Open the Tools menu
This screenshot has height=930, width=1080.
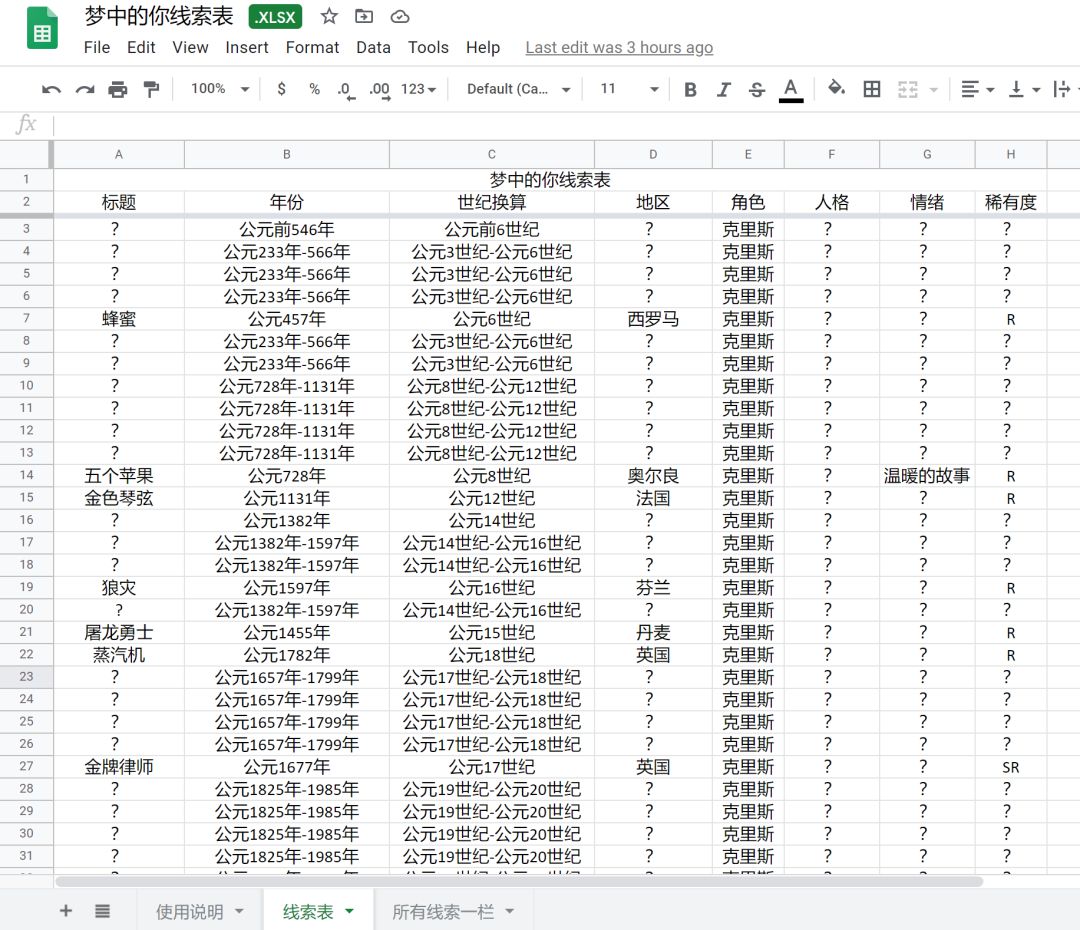click(x=428, y=48)
